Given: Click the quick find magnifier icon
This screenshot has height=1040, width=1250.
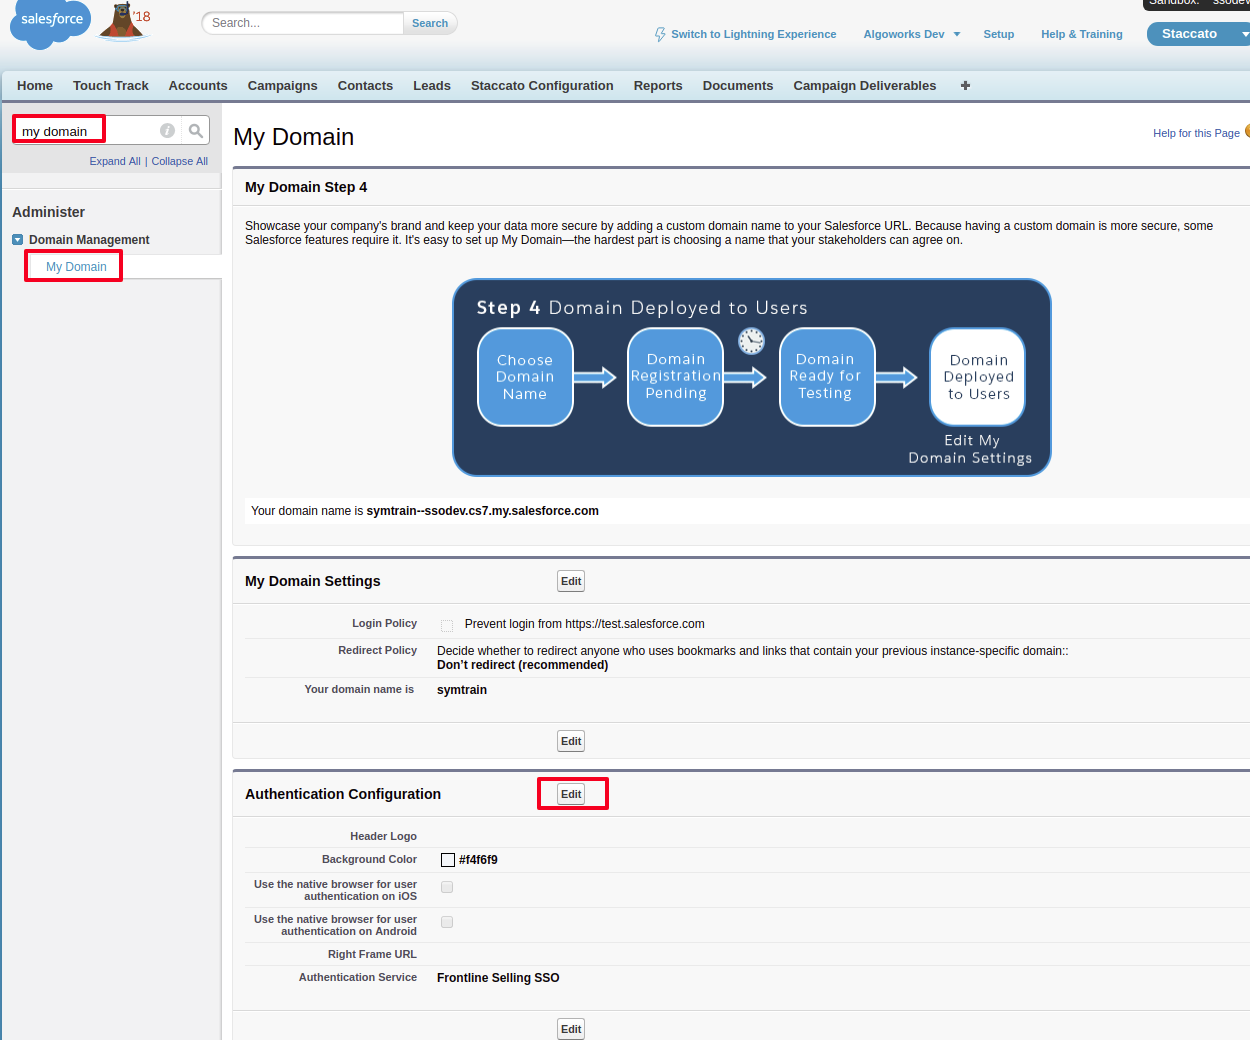Looking at the screenshot, I should tap(196, 131).
